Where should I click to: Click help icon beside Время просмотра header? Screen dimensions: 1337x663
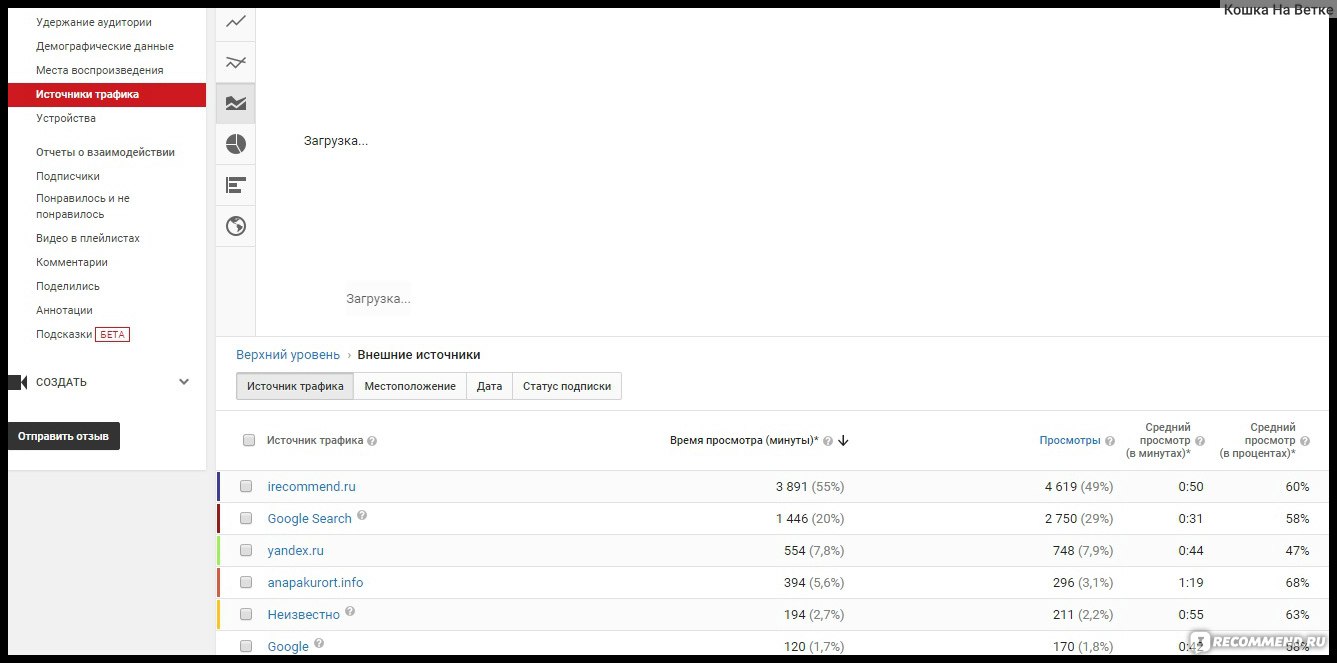tap(828, 441)
